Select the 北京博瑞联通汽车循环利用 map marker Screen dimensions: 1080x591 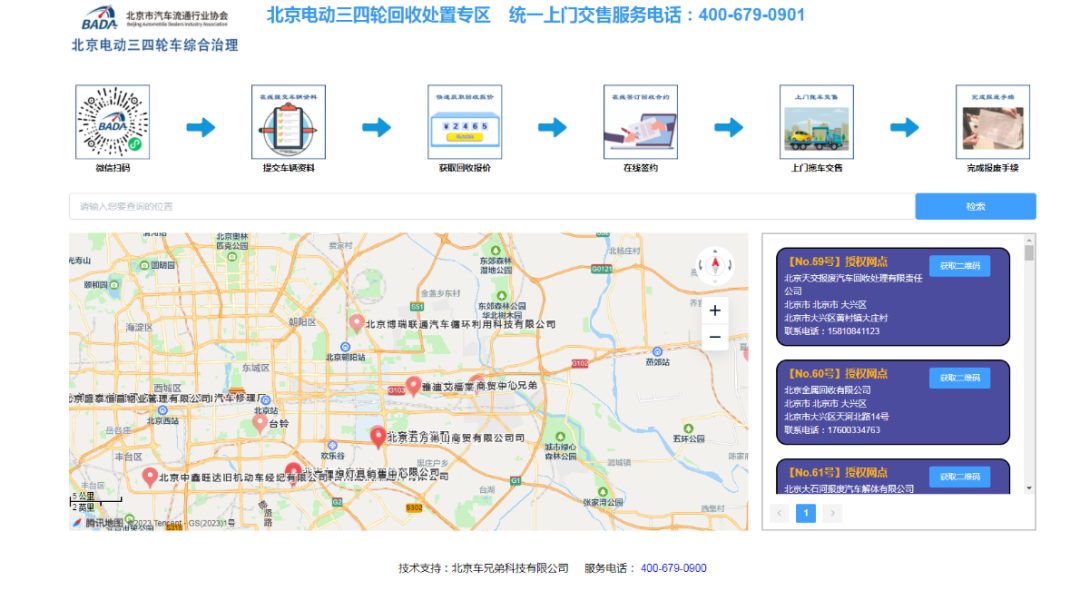[356, 322]
